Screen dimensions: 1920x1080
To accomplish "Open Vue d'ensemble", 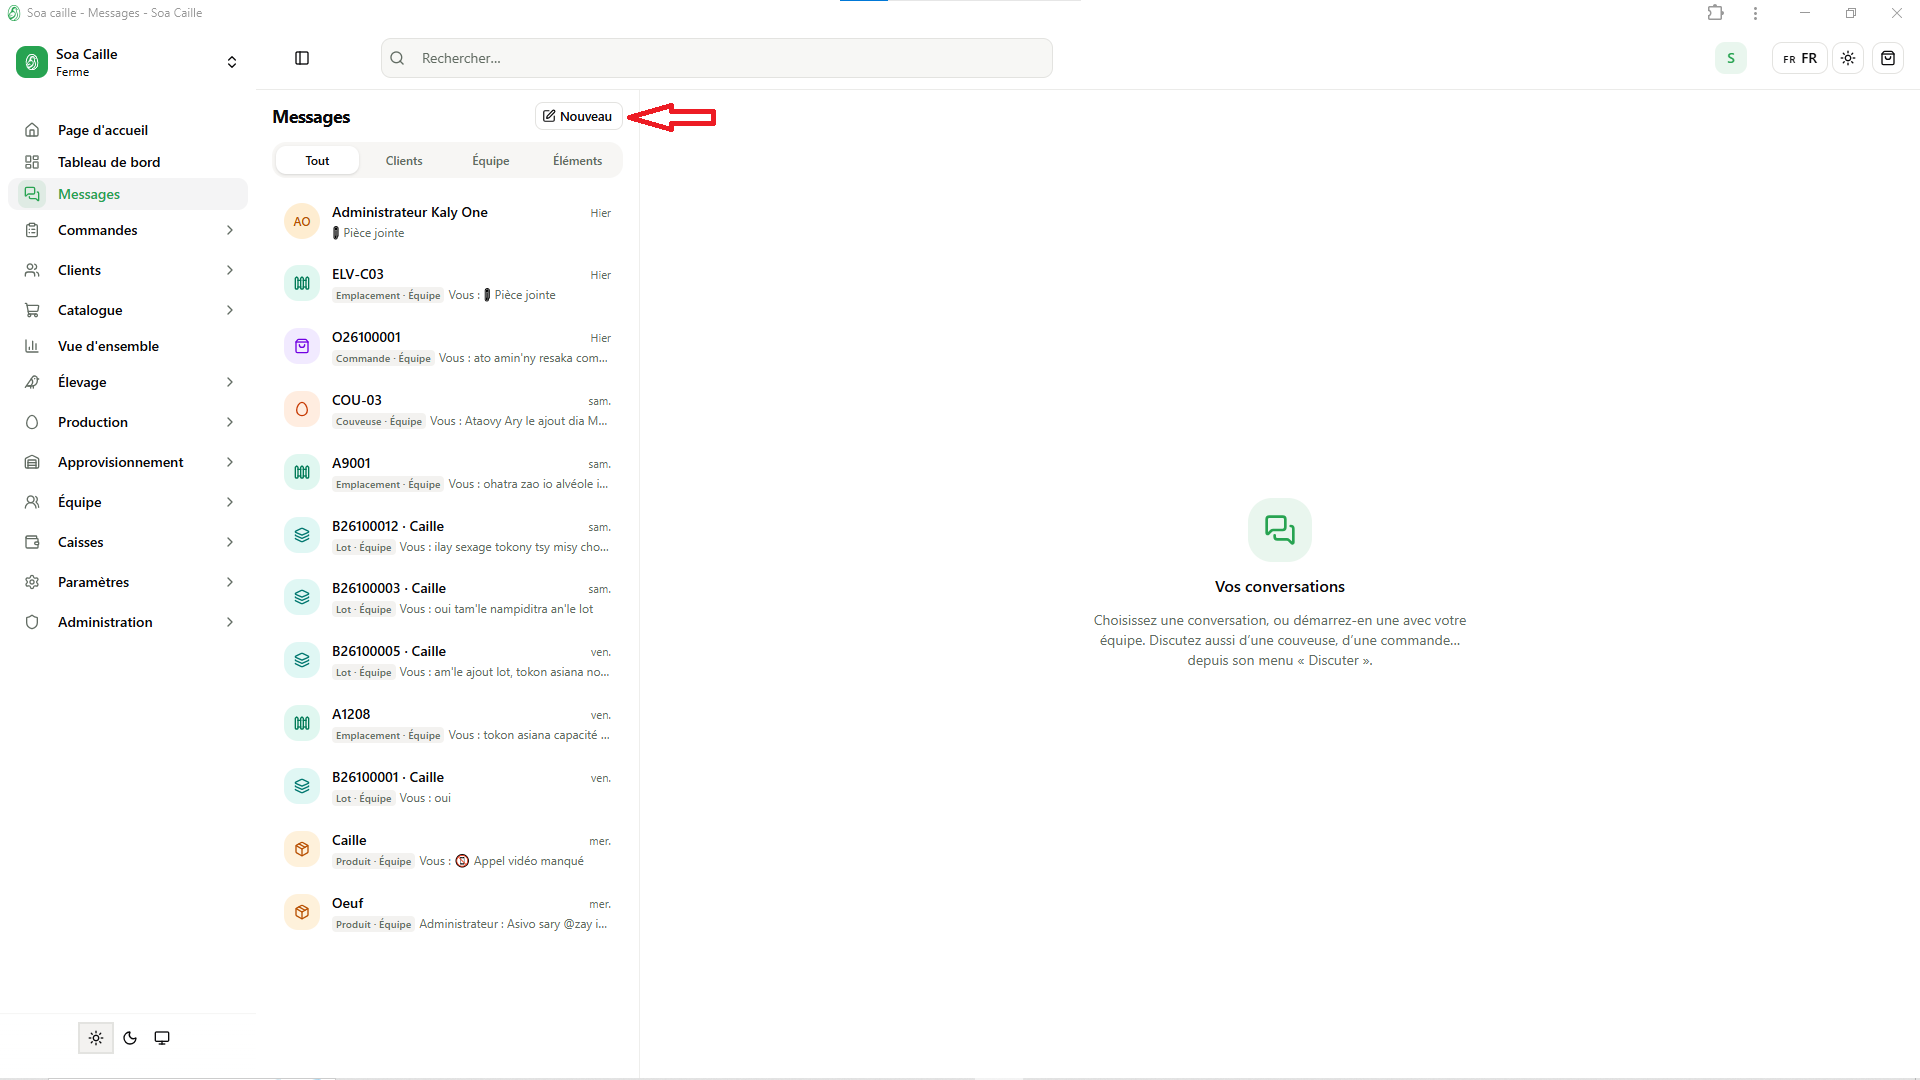I will pos(128,346).
